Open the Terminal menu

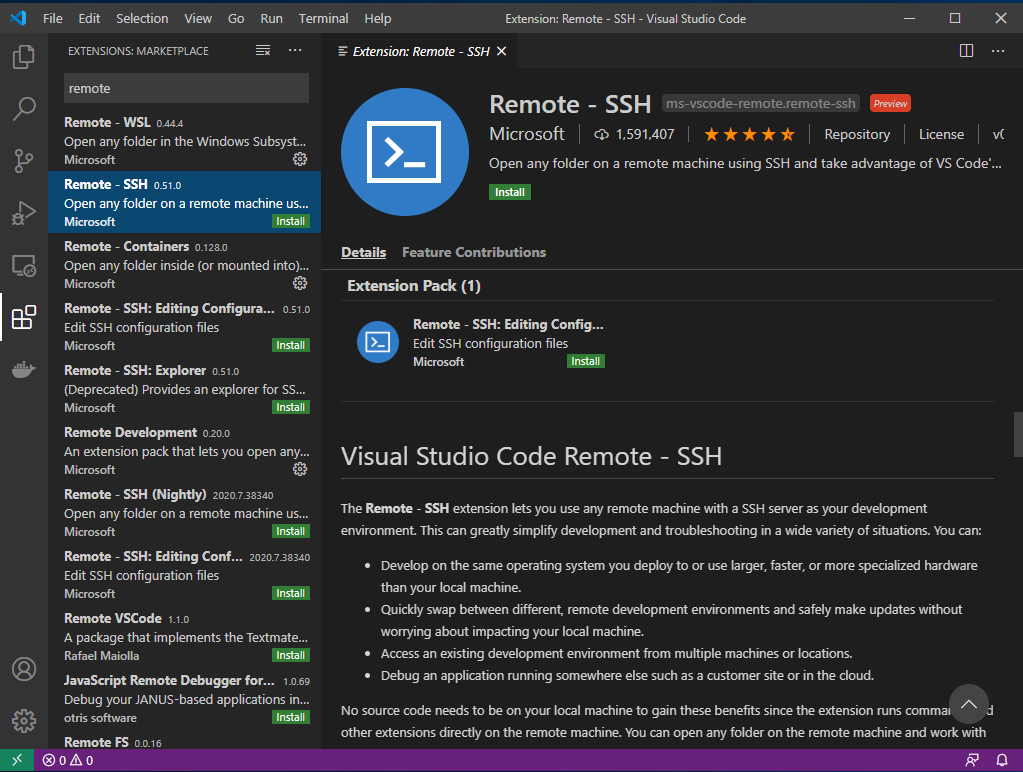tap(324, 18)
